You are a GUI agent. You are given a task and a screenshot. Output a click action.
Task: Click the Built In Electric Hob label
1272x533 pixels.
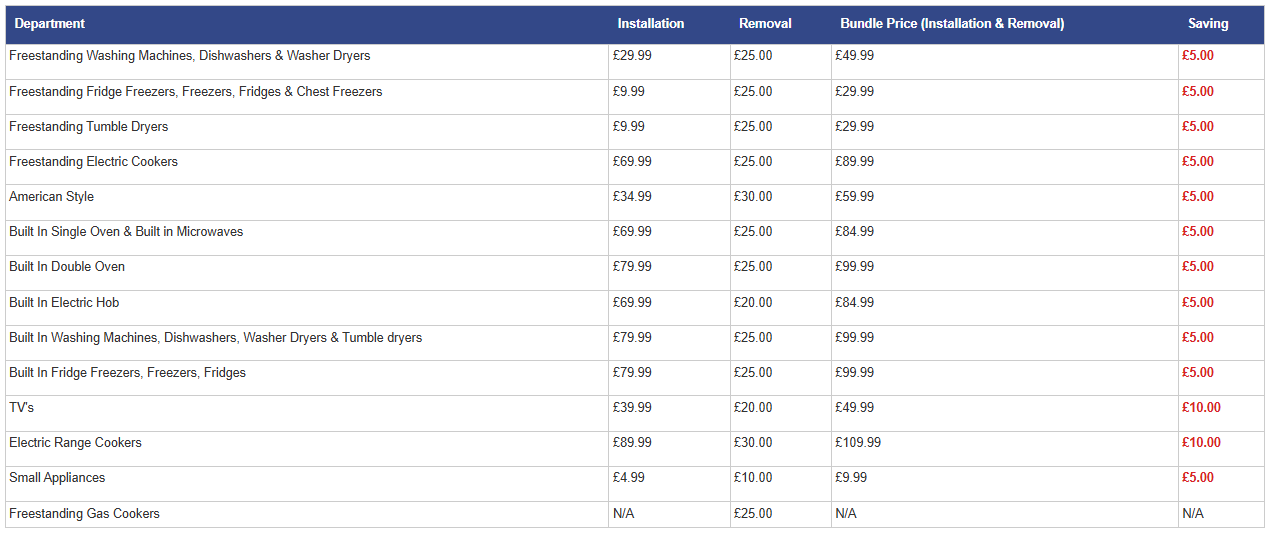(x=64, y=302)
